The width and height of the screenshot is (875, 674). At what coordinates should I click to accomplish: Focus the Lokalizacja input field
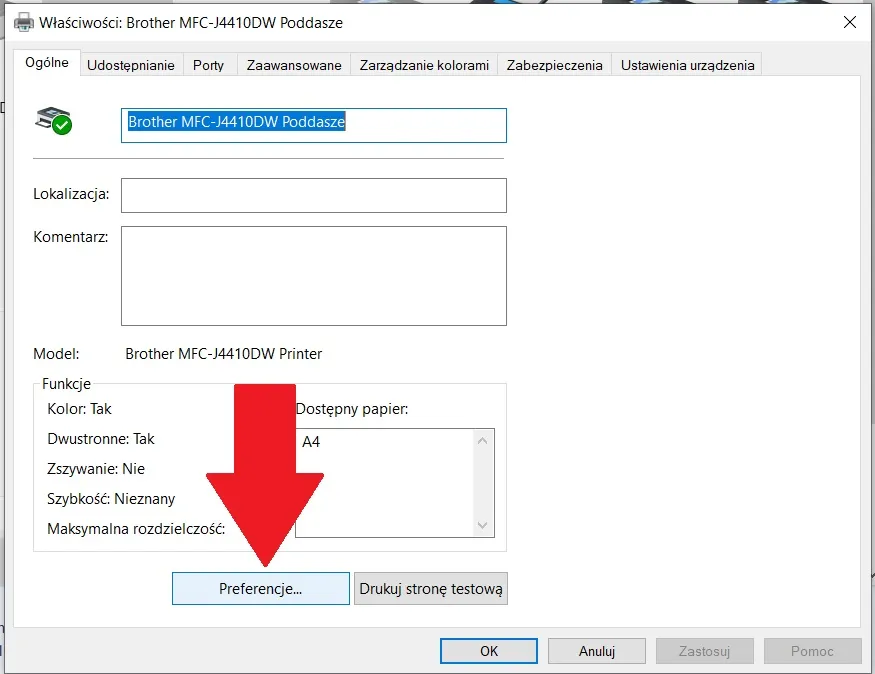pyautogui.click(x=313, y=195)
